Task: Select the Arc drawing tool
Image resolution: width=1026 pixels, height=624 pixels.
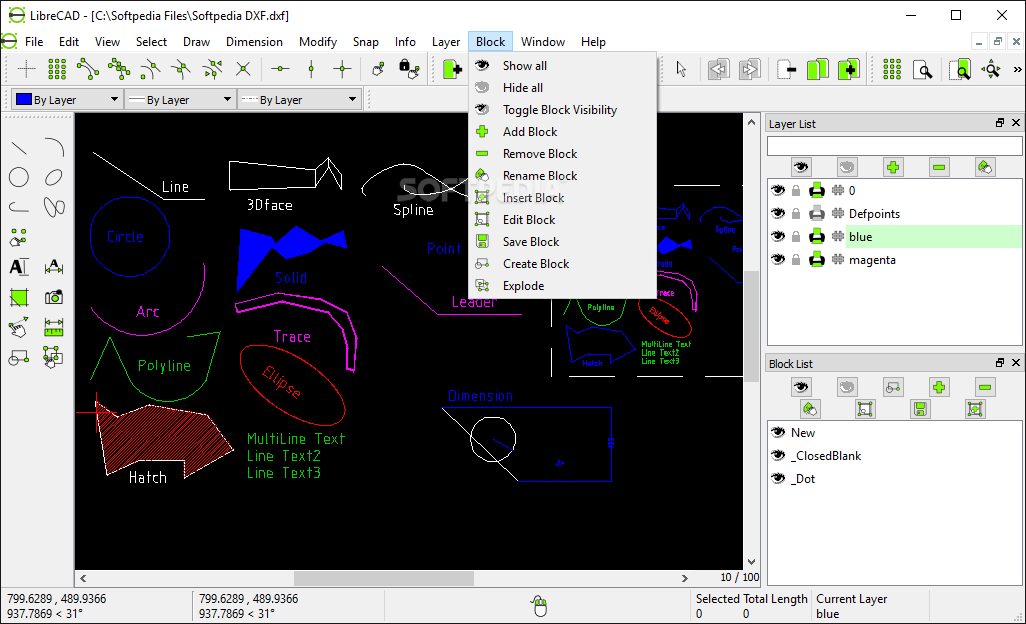Action: pyautogui.click(x=54, y=147)
